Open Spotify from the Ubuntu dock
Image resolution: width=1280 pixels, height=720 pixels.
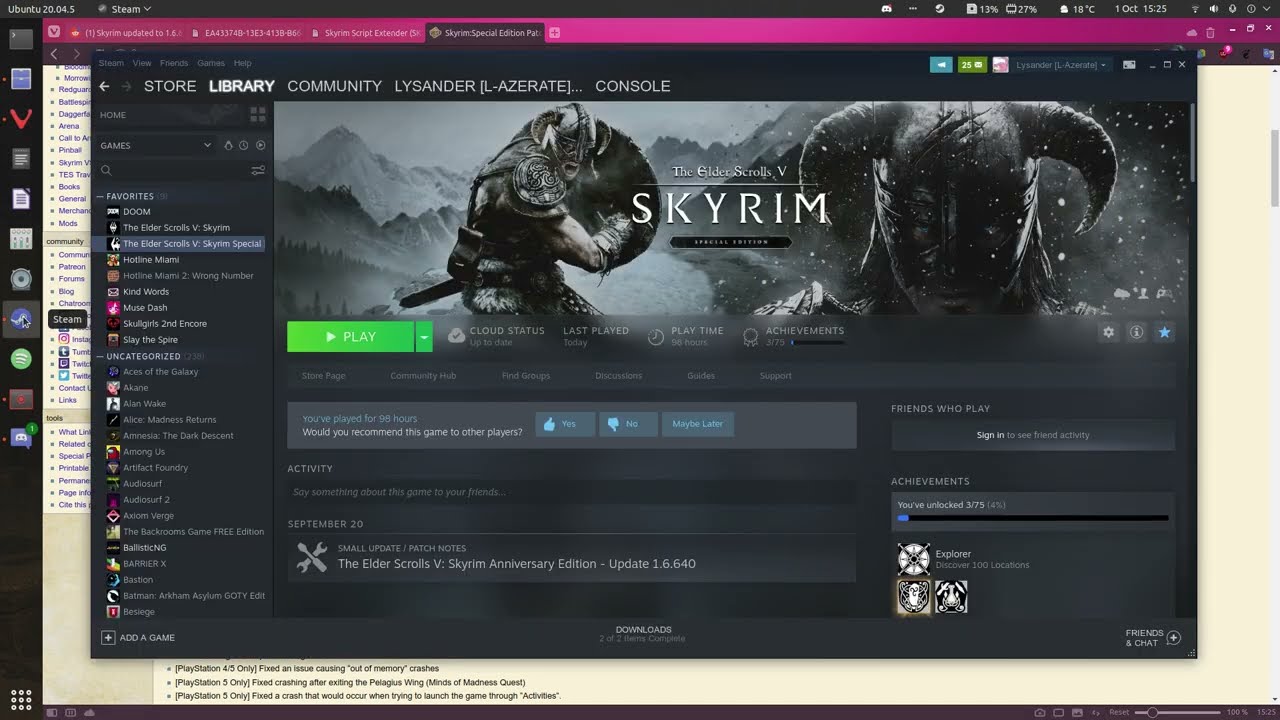point(21,358)
